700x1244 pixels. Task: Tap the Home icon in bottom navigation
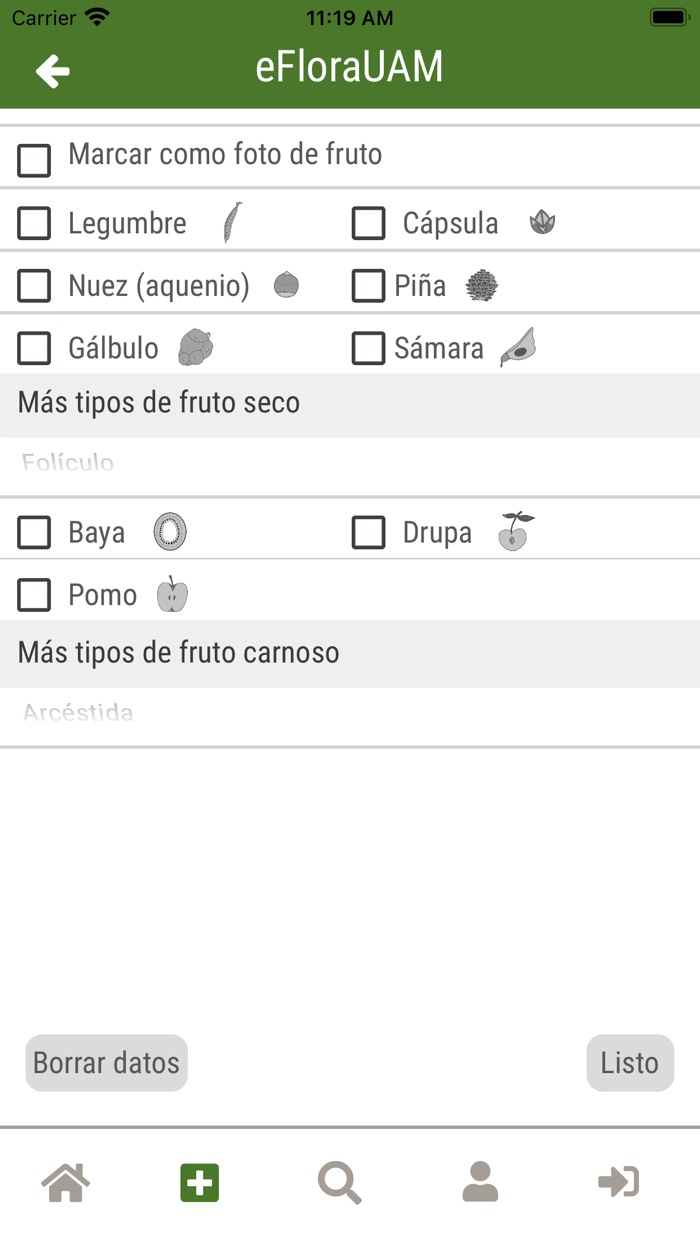[x=64, y=1181]
